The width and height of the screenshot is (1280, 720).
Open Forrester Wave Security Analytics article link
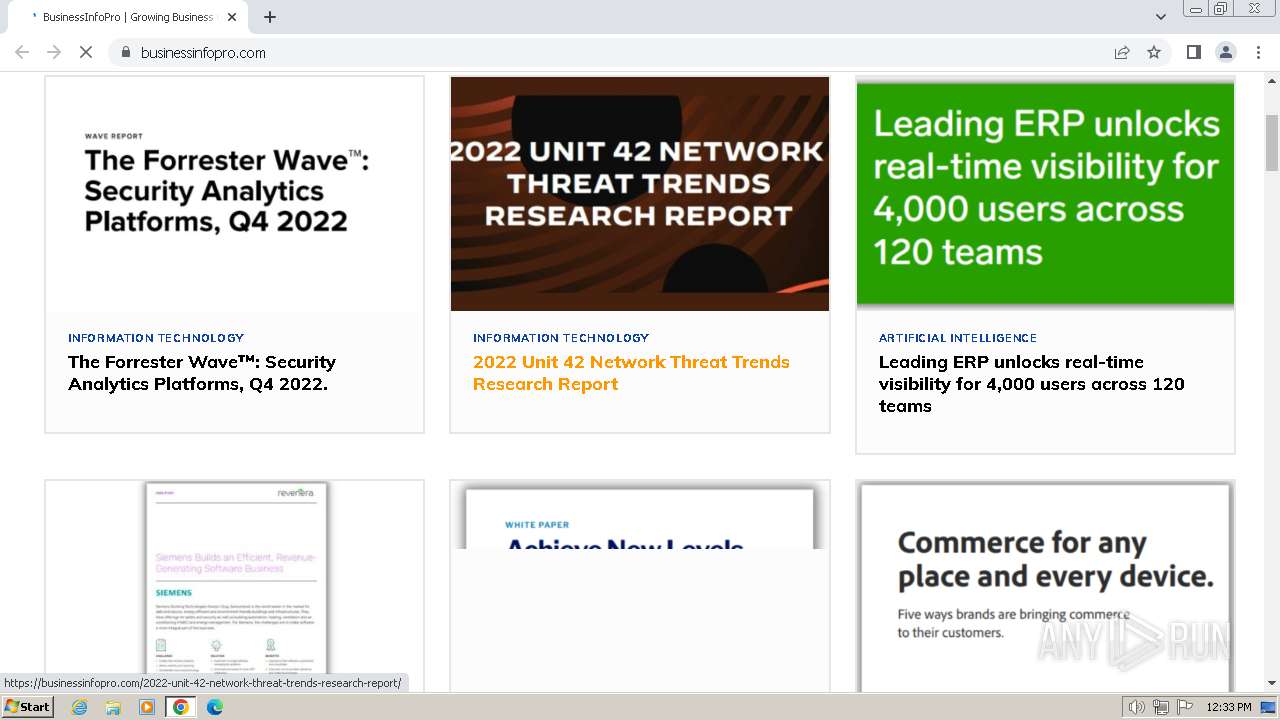click(202, 373)
